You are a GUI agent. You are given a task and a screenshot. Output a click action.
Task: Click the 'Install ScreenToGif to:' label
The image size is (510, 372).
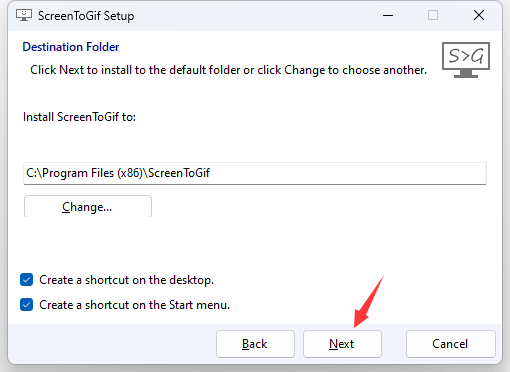pyautogui.click(x=79, y=117)
